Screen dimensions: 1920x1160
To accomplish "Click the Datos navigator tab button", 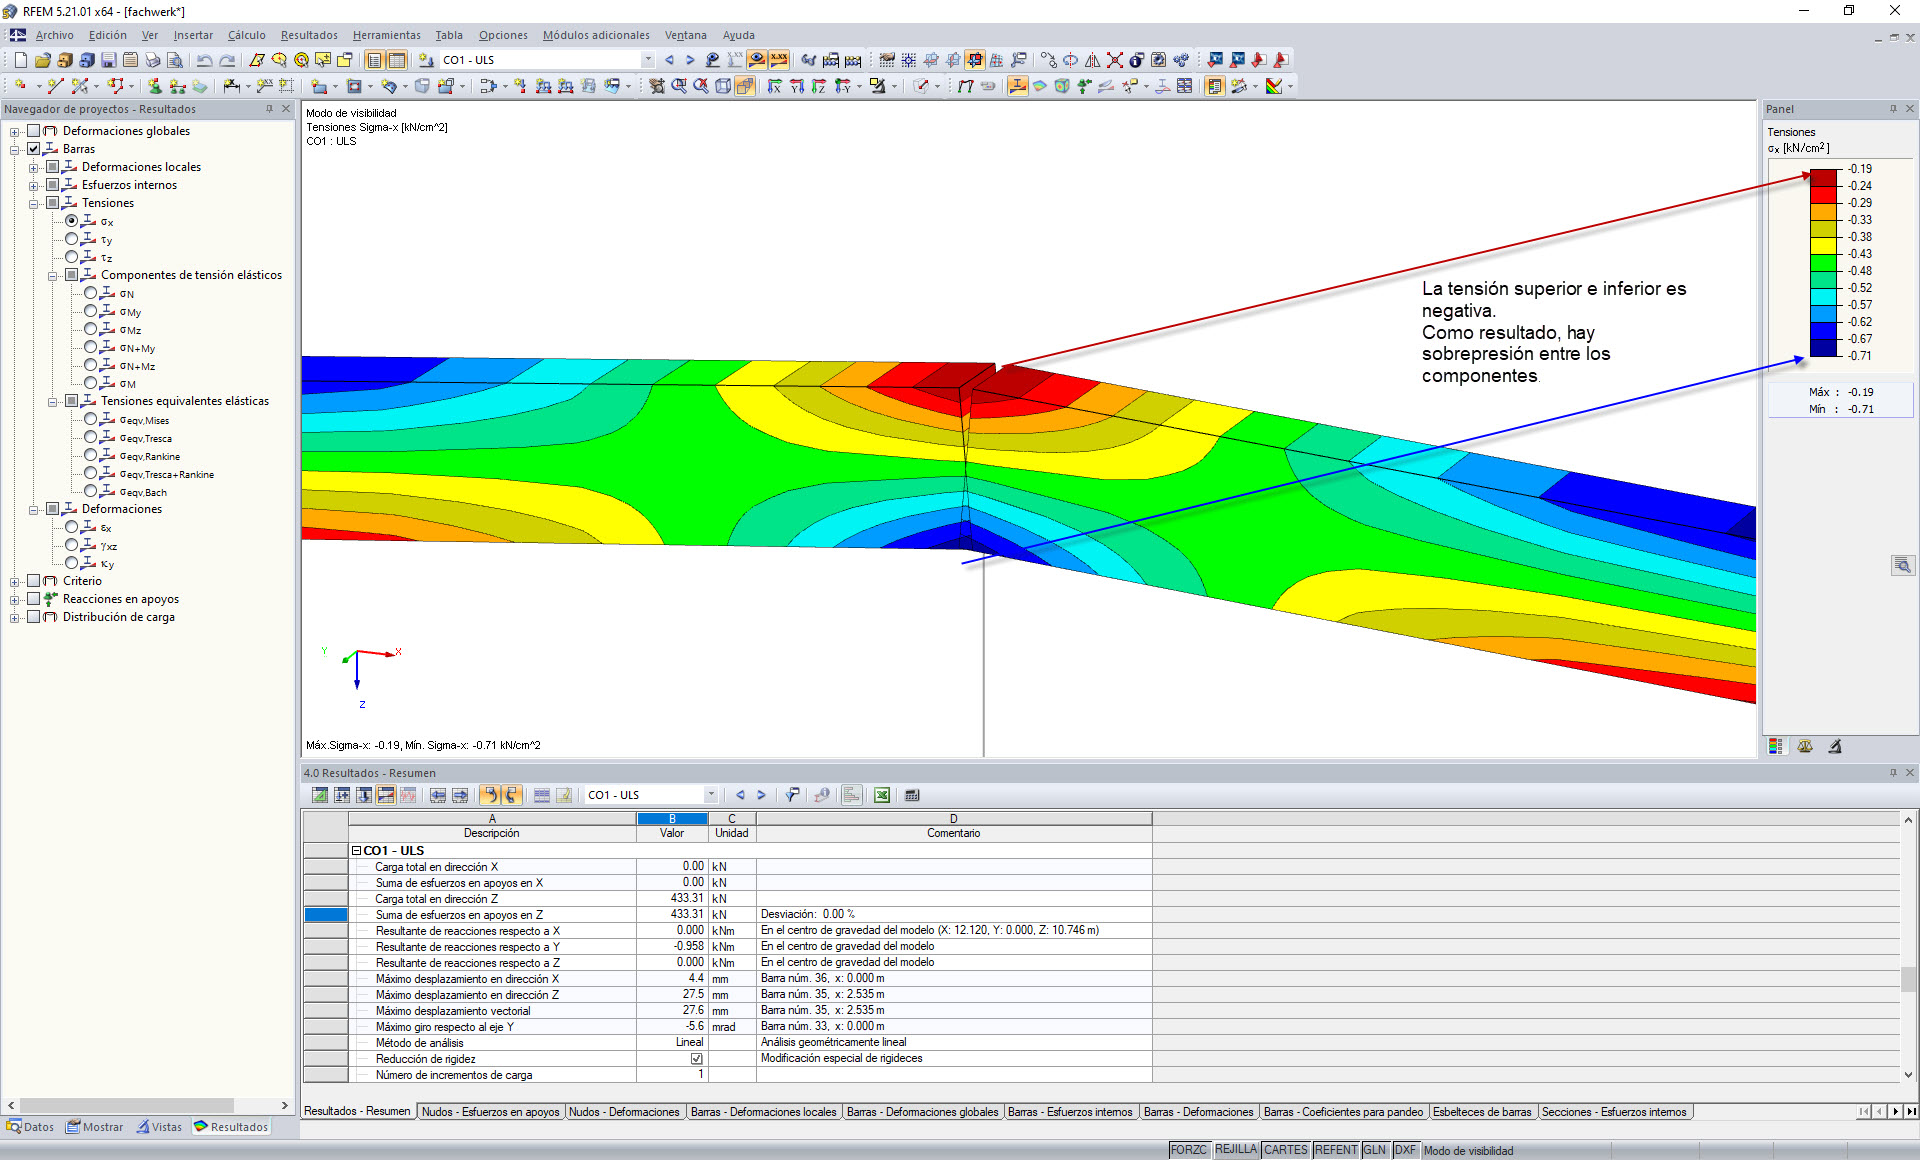I will [30, 1127].
